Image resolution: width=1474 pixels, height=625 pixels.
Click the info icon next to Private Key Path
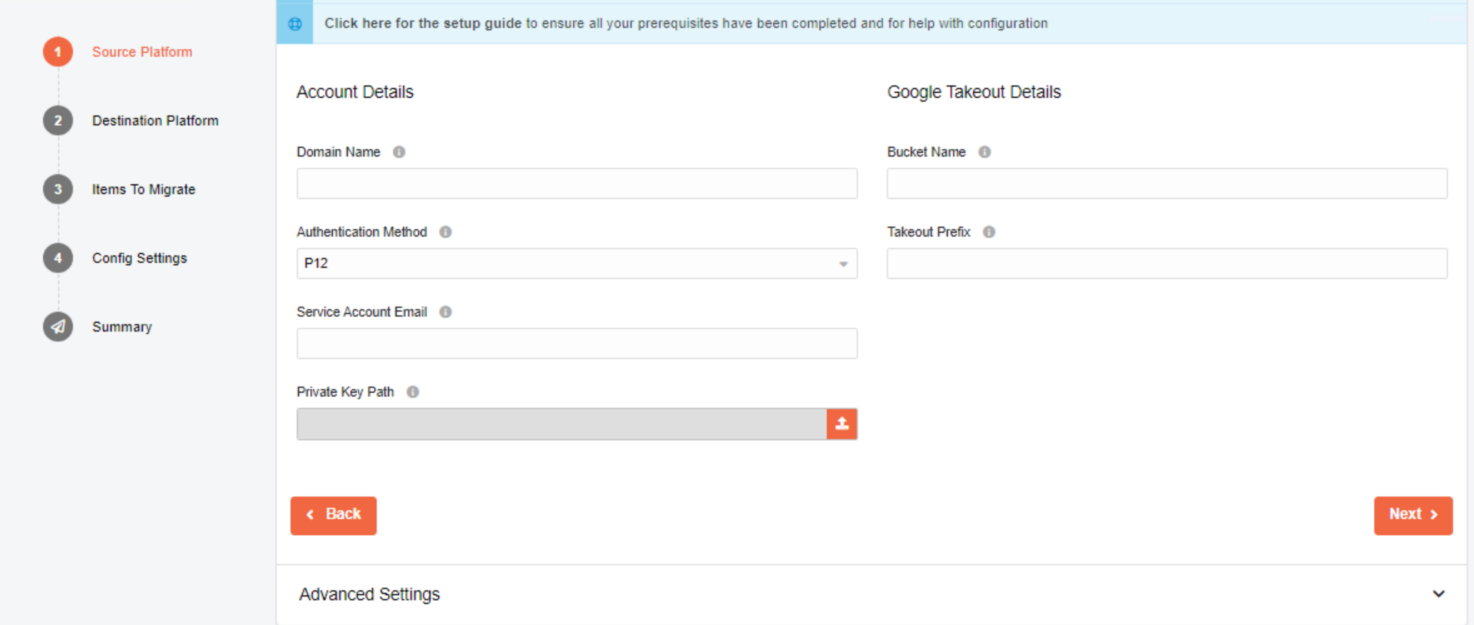pos(412,392)
